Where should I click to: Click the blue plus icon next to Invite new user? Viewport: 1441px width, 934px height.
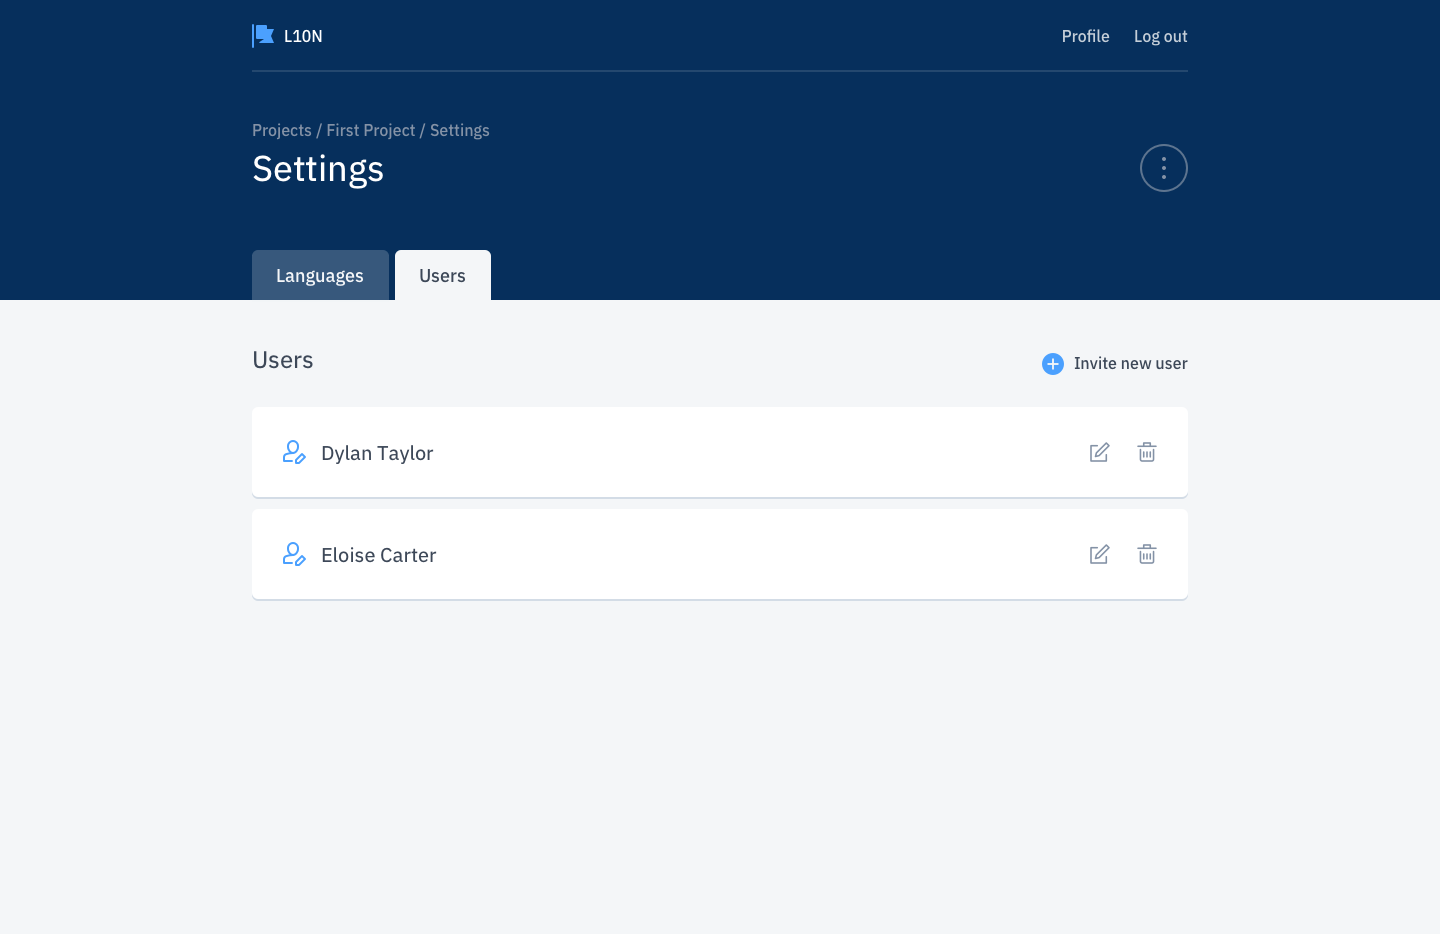[x=1052, y=364]
